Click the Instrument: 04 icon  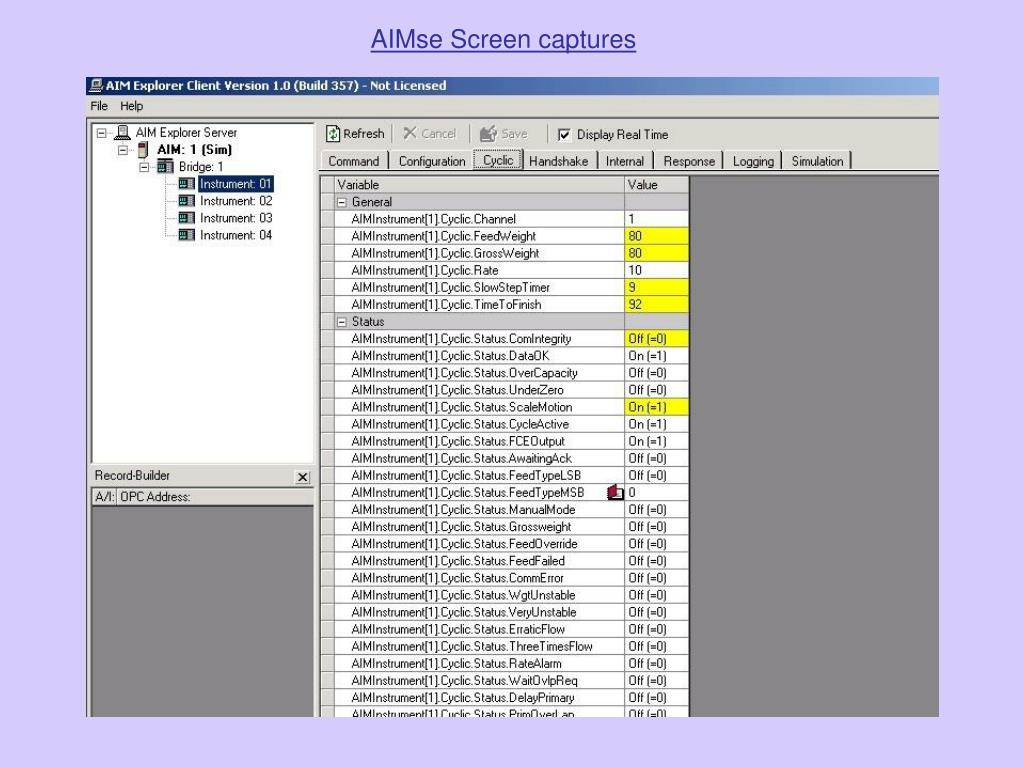tap(187, 235)
